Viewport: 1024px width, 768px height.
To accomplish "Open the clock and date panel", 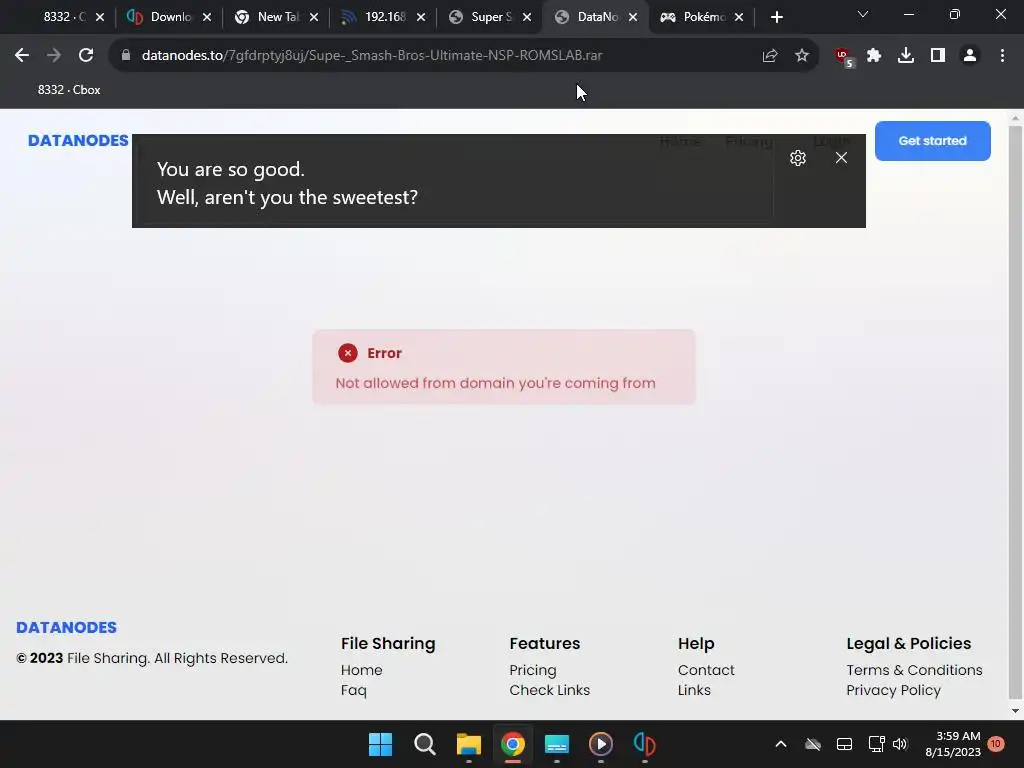I will (x=953, y=744).
